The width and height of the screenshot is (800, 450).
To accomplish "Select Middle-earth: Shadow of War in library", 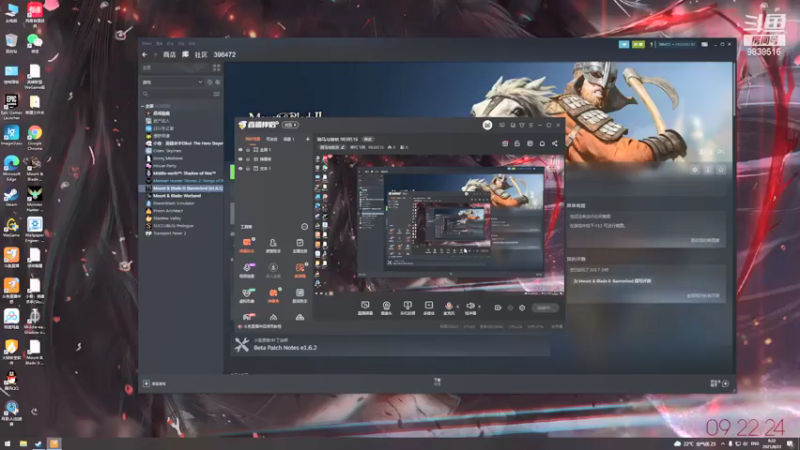I will (x=184, y=173).
